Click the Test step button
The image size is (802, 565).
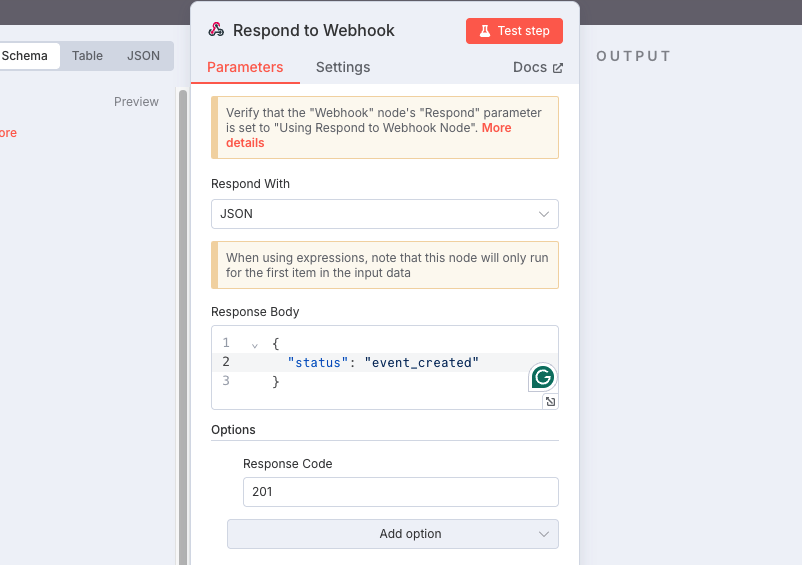(x=514, y=31)
